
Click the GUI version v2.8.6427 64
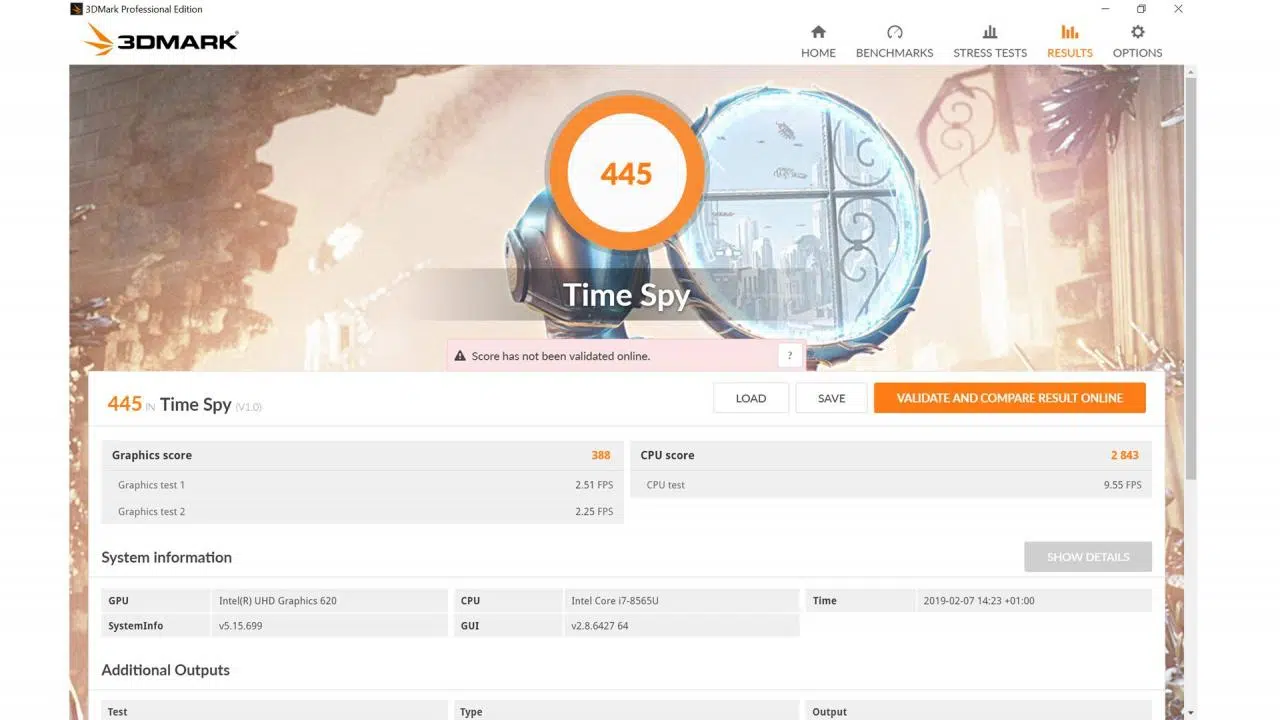(x=600, y=626)
